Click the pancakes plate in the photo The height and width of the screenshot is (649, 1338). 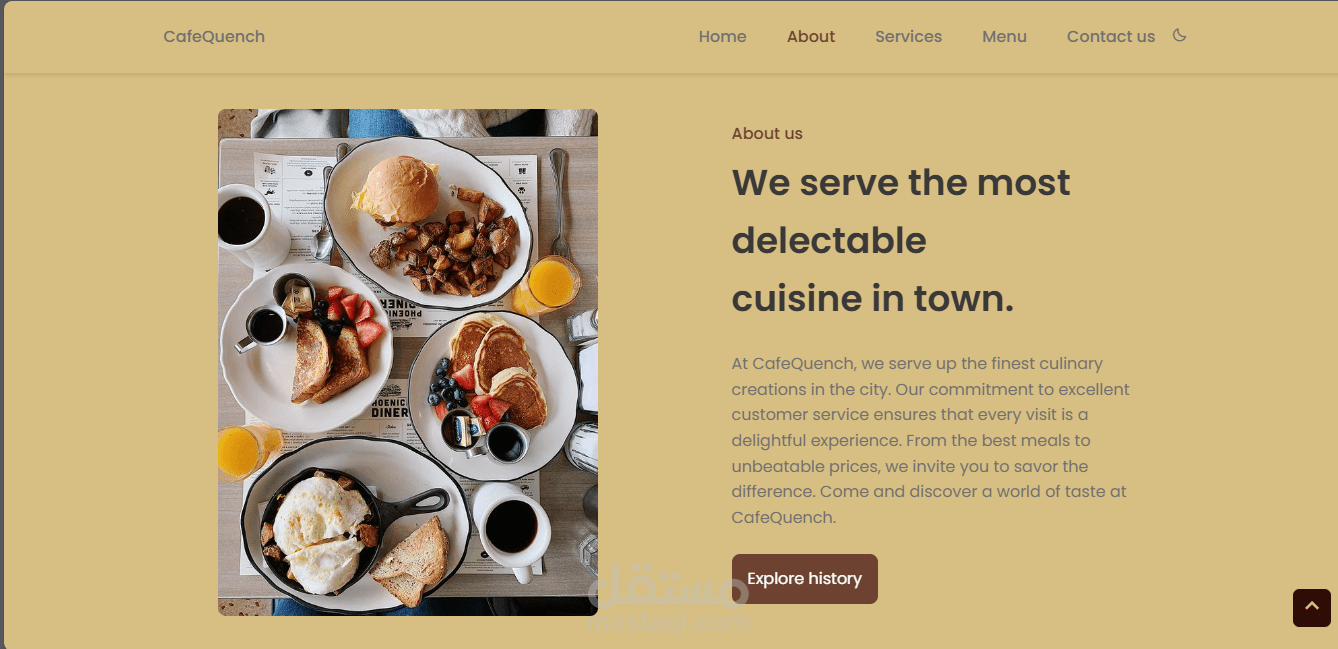493,384
